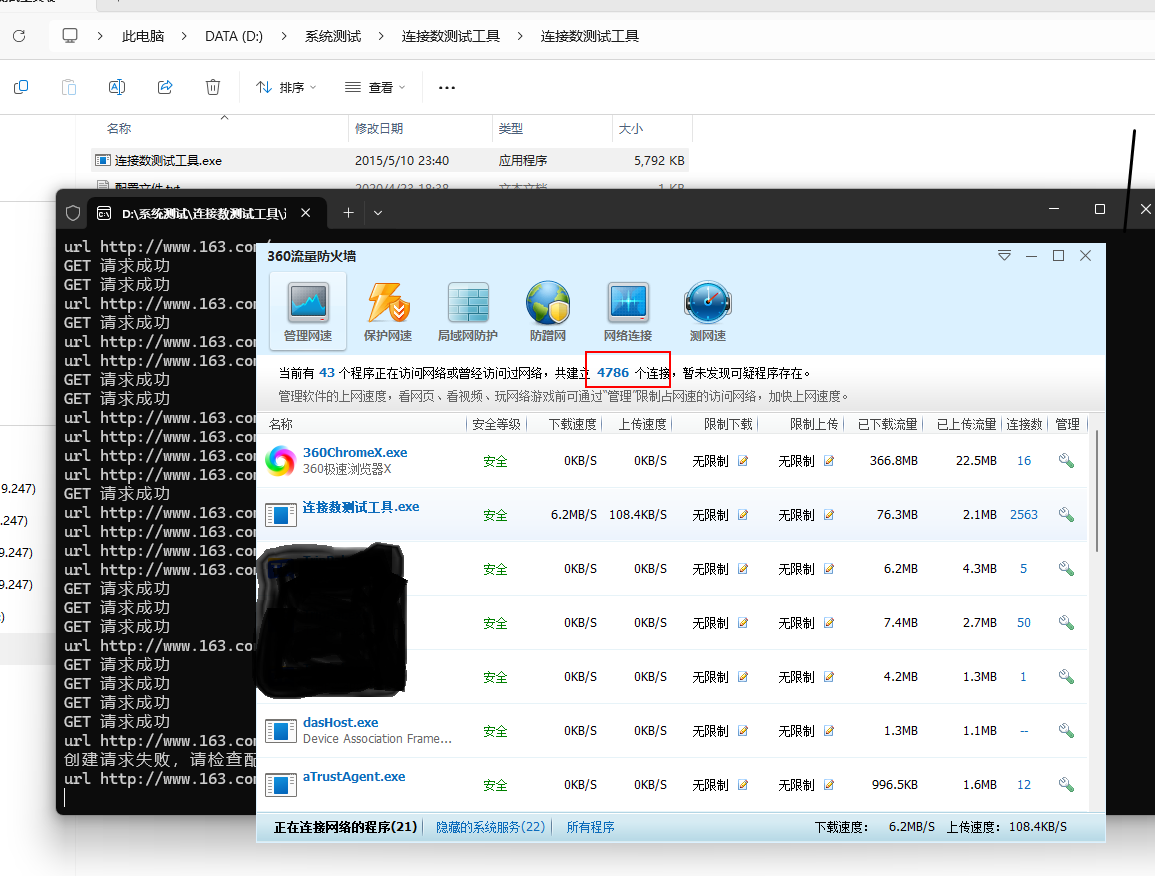Sort the list by 连接数 column header
Image resolution: width=1155 pixels, height=876 pixels.
click(x=1024, y=424)
